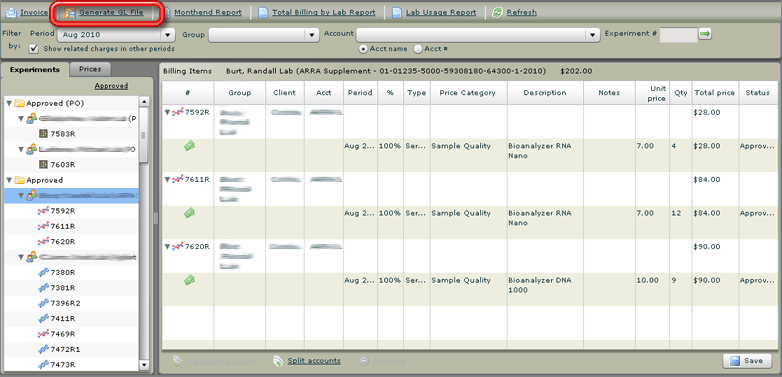The width and height of the screenshot is (782, 377).
Task: Click the Price Category column header
Action: coord(468,93)
